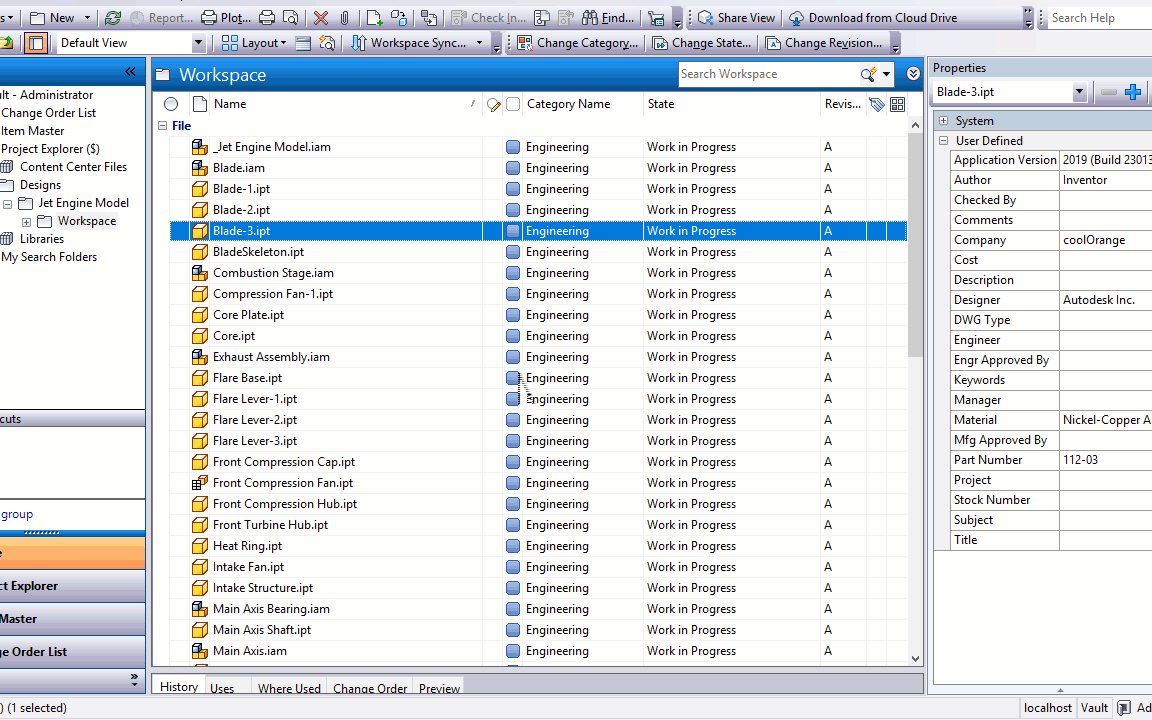Click the checkbox column header beside Category Name
The image size is (1152, 720).
(513, 104)
